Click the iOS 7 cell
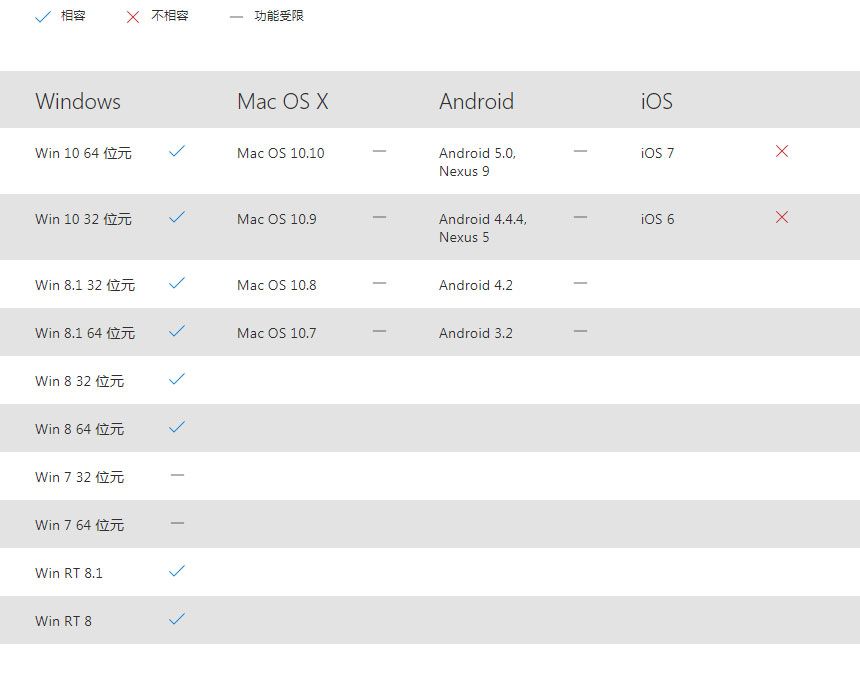This screenshot has width=860, height=685. pos(657,153)
